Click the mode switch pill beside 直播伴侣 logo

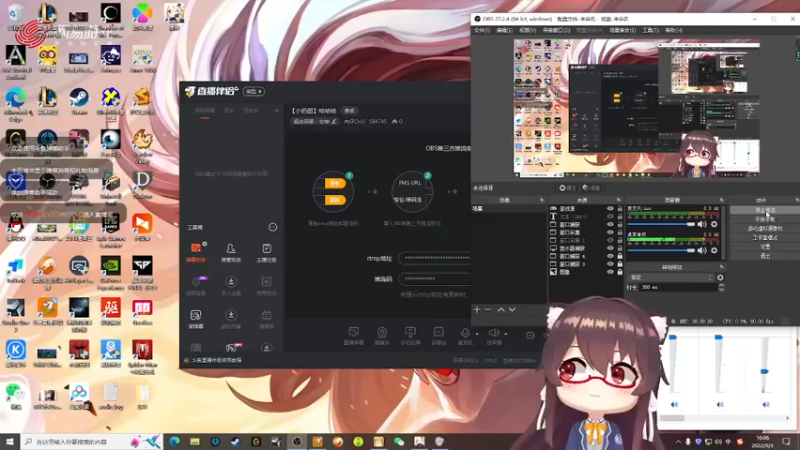pyautogui.click(x=254, y=91)
